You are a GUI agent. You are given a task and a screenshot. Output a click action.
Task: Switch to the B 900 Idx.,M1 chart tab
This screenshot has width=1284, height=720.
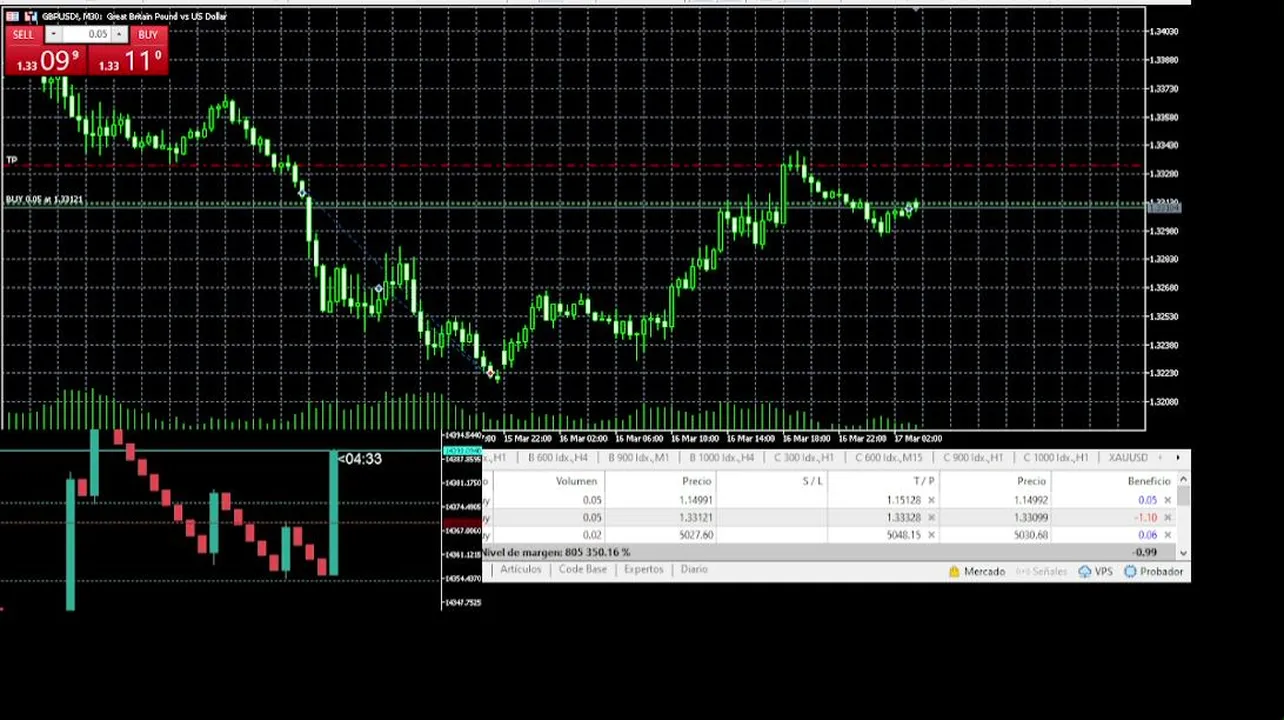tap(637, 458)
